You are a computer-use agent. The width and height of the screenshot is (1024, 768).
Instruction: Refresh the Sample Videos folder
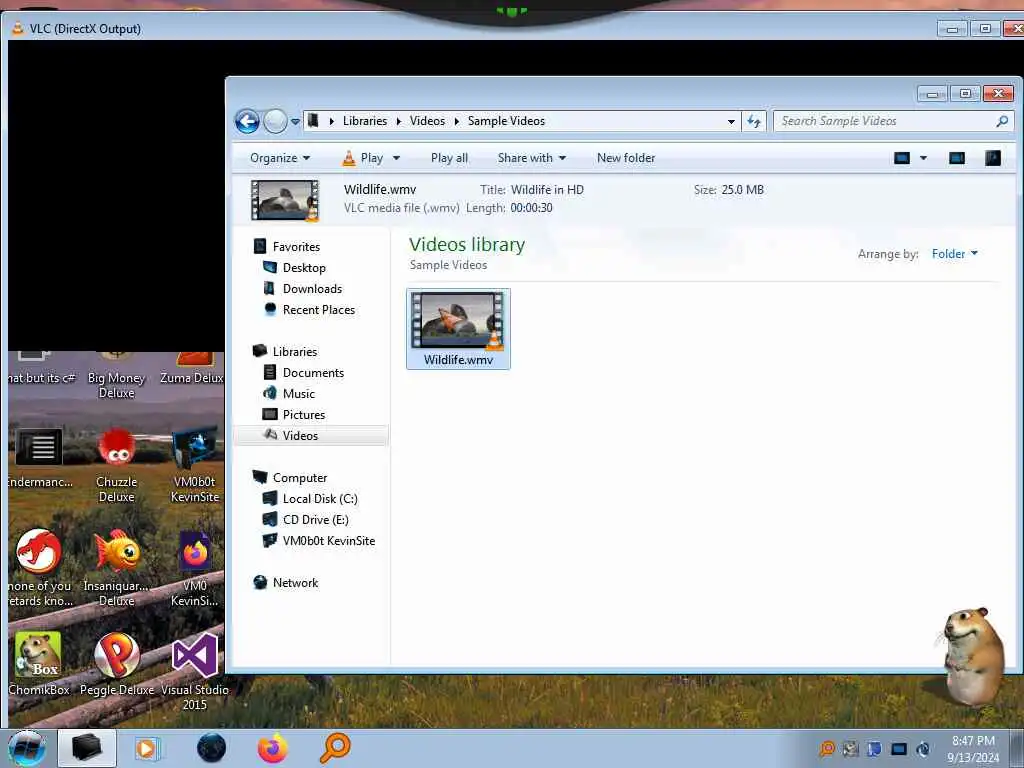click(x=754, y=121)
